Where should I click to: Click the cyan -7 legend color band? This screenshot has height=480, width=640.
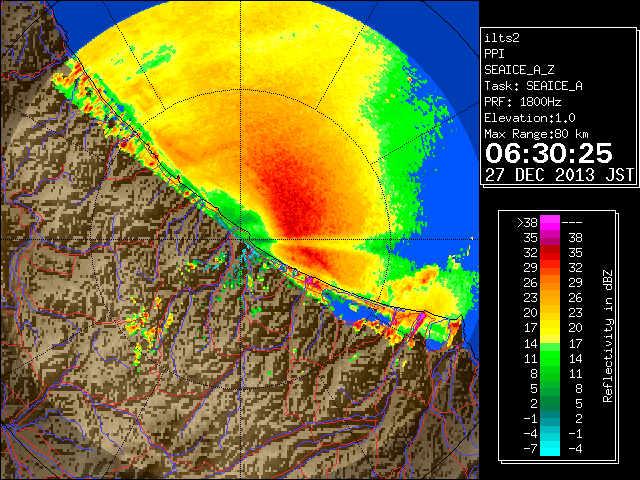550,449
